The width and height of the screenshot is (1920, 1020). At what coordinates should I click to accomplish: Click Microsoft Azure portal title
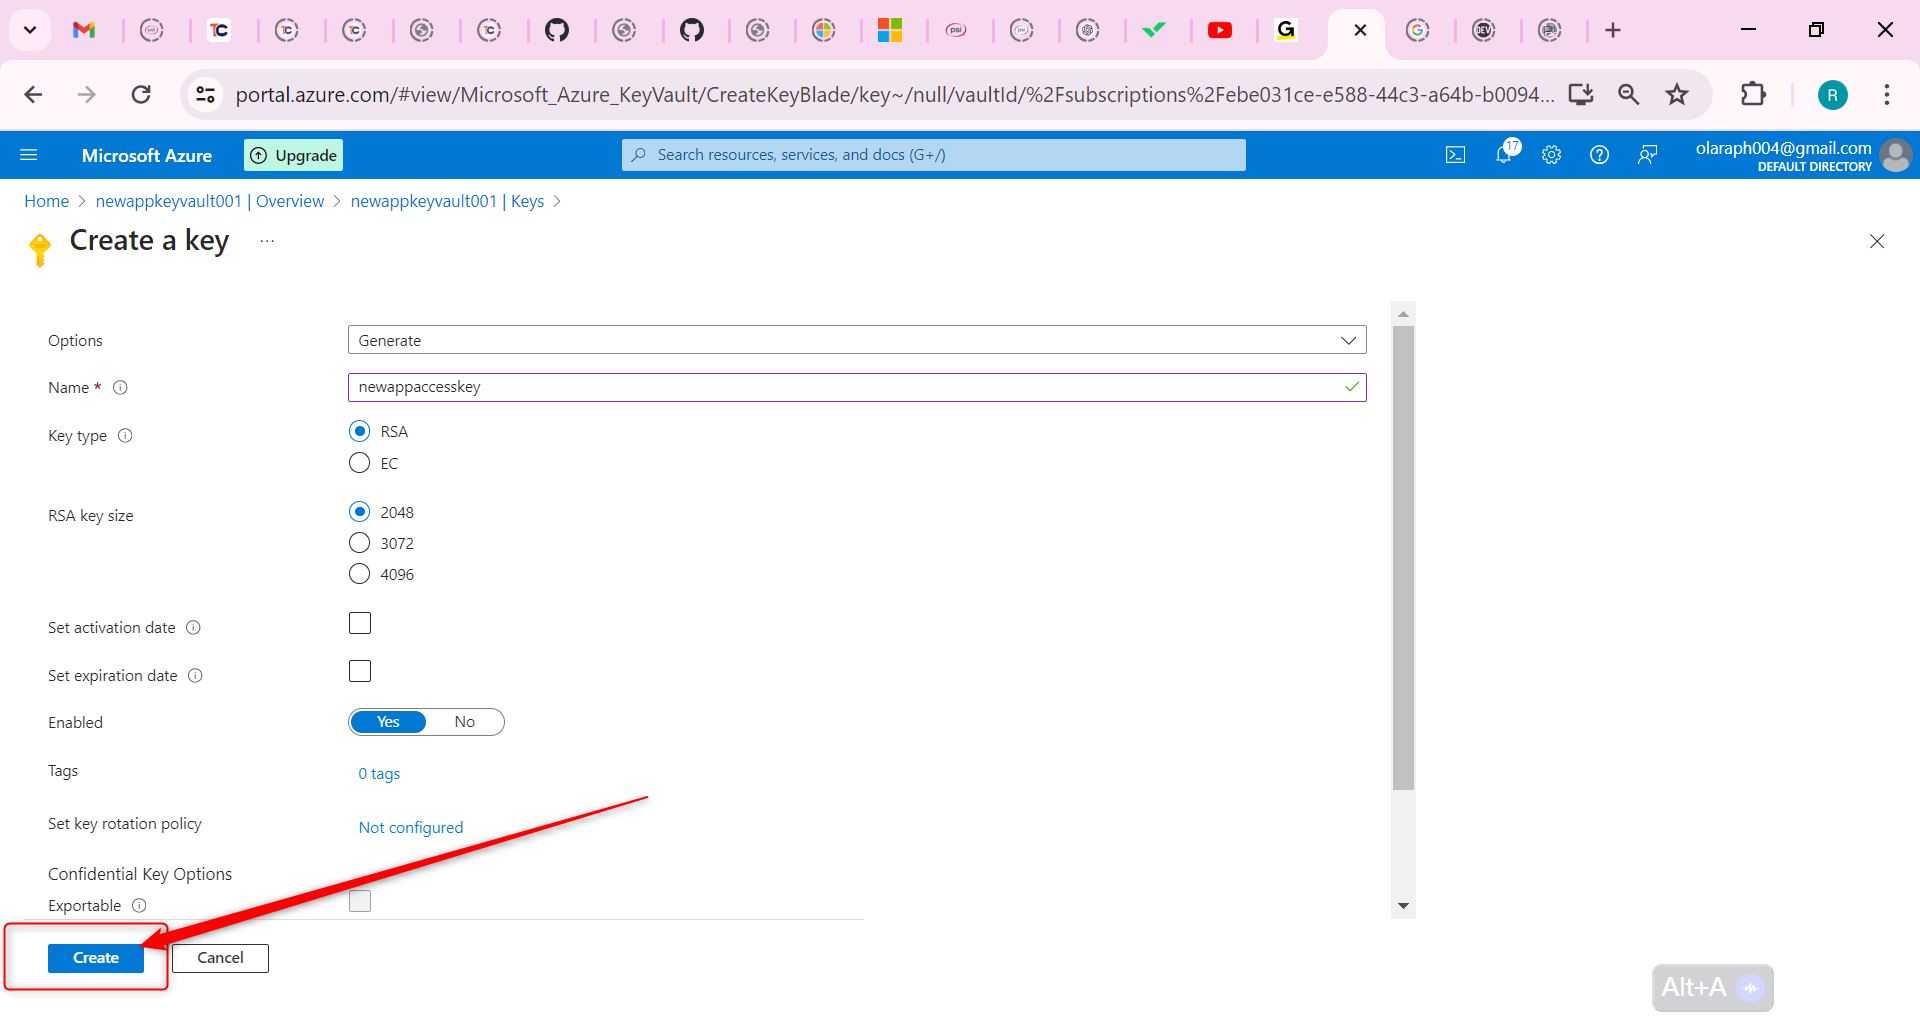coord(147,156)
